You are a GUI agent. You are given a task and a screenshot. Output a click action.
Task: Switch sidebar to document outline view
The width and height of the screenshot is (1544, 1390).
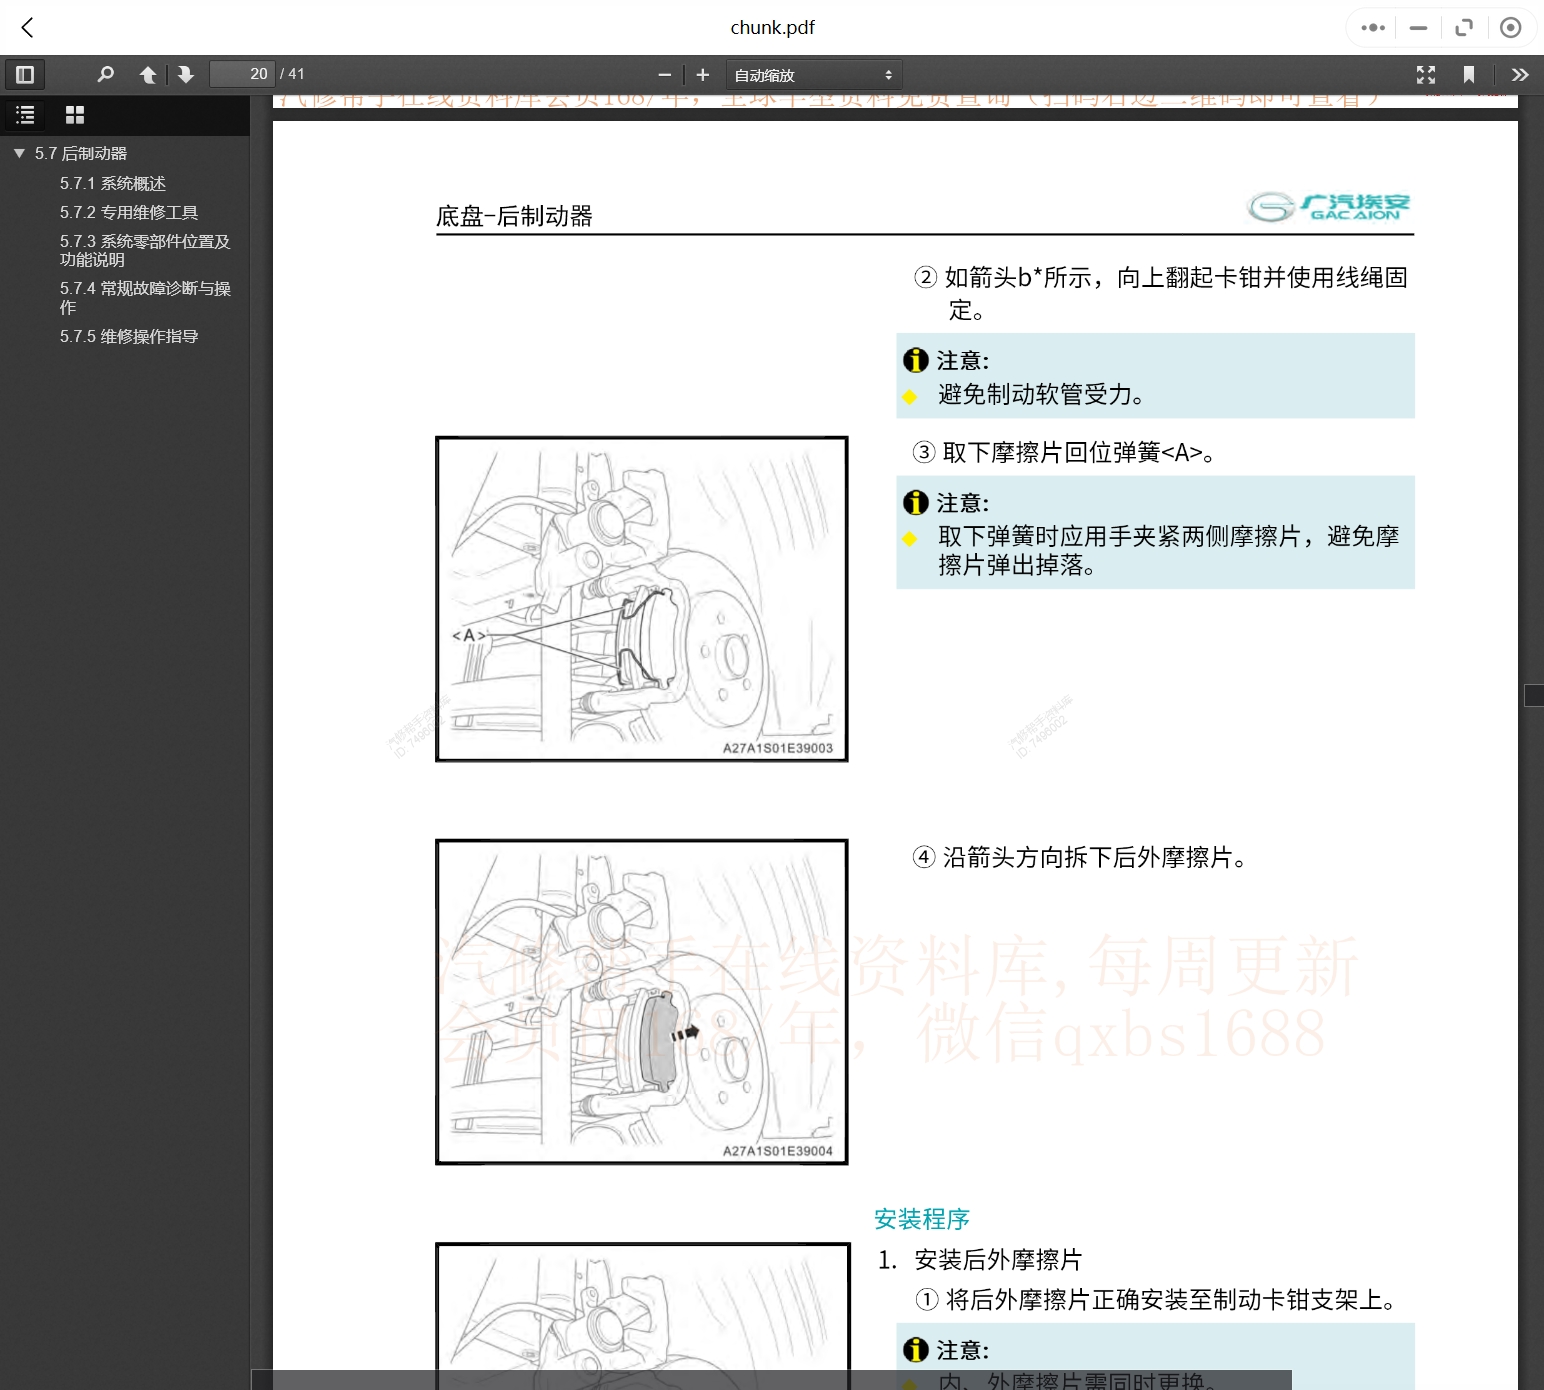[25, 114]
